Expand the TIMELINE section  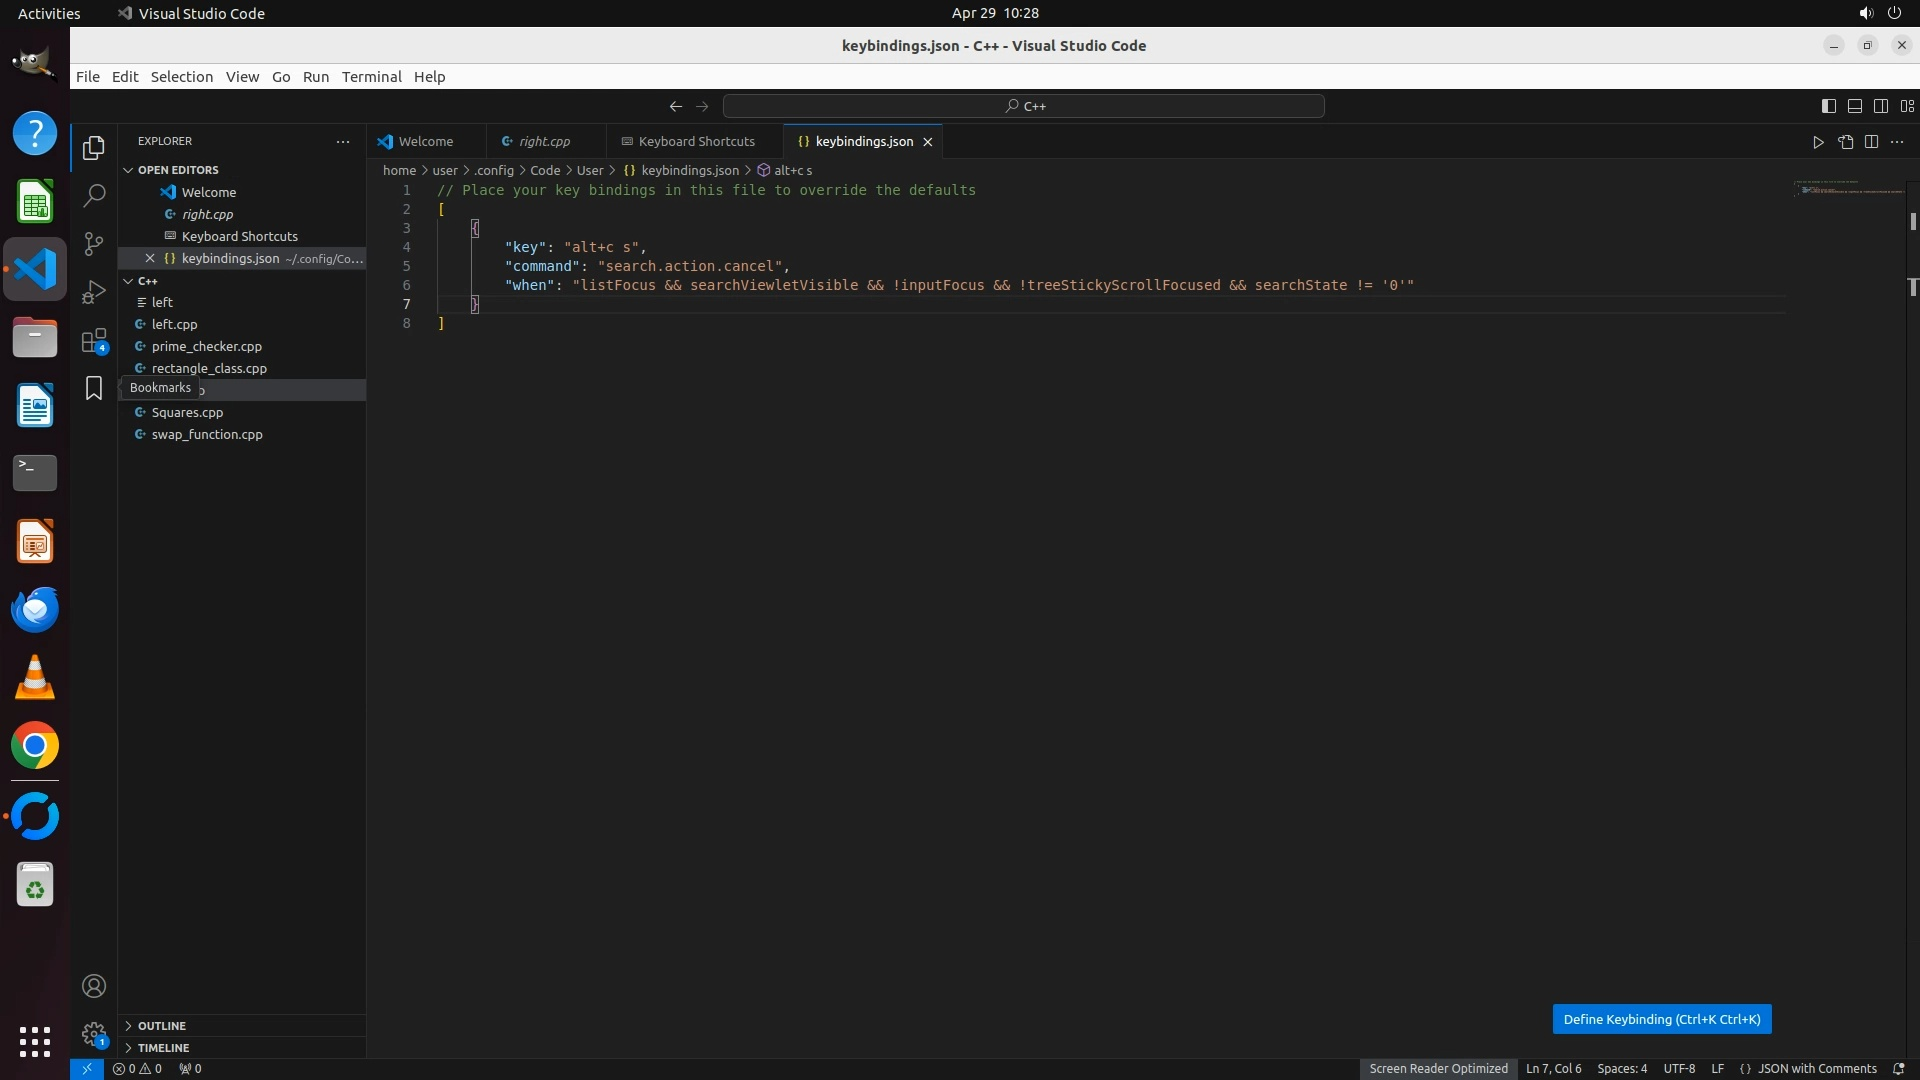[163, 1048]
